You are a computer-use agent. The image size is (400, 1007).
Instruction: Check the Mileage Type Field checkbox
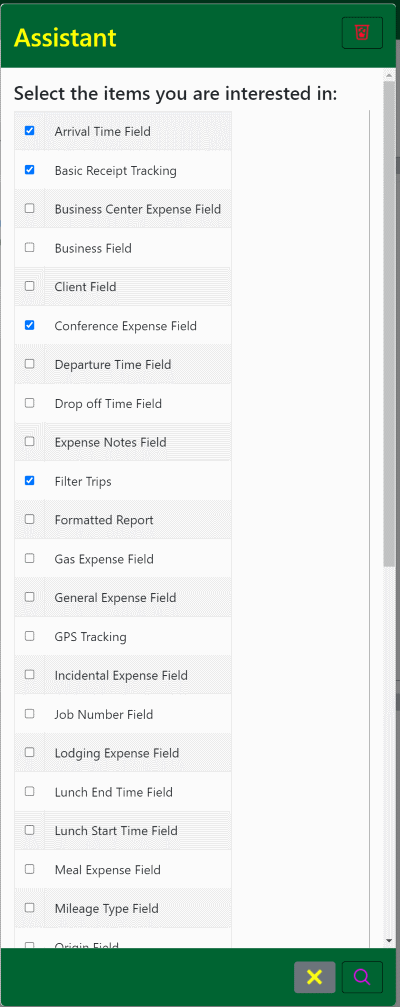[30, 907]
